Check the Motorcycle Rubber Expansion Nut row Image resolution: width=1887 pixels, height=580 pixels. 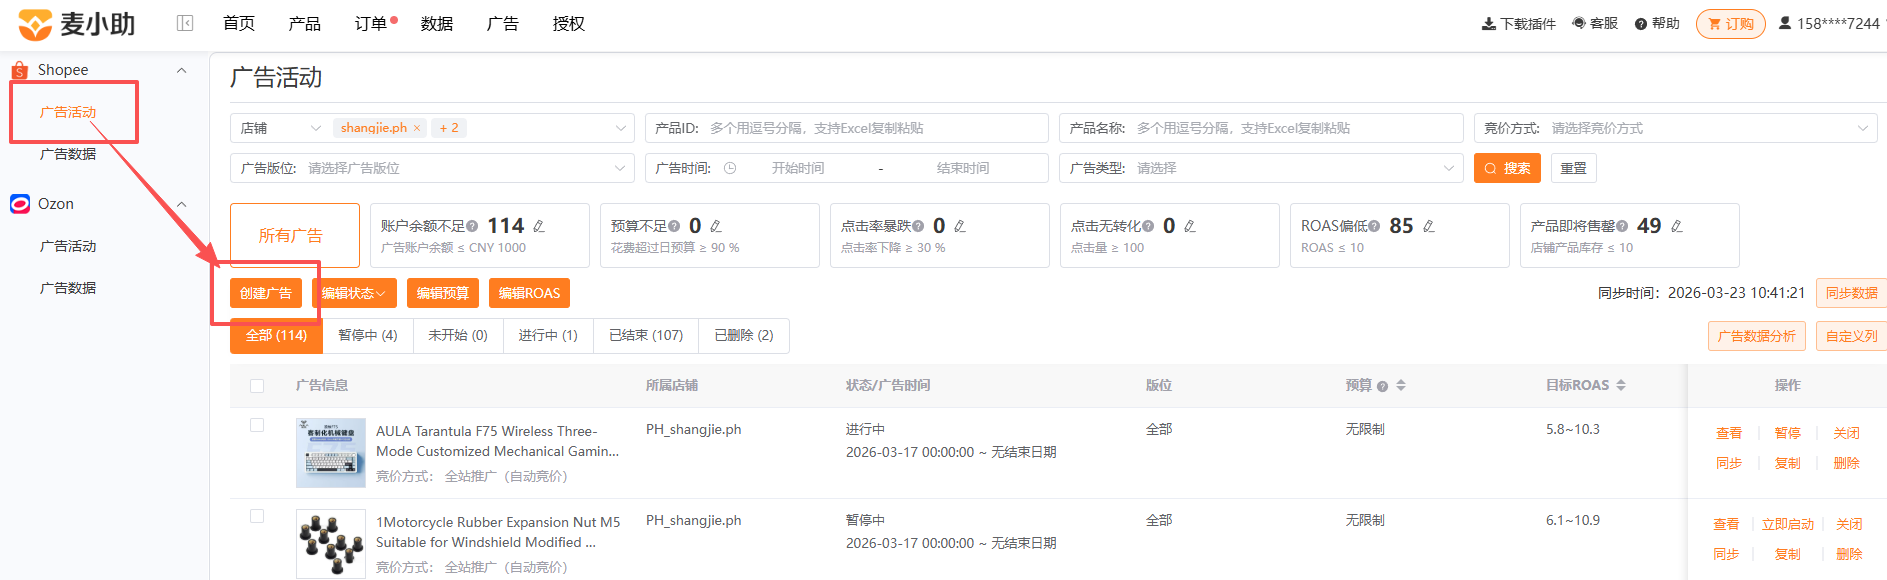(257, 516)
